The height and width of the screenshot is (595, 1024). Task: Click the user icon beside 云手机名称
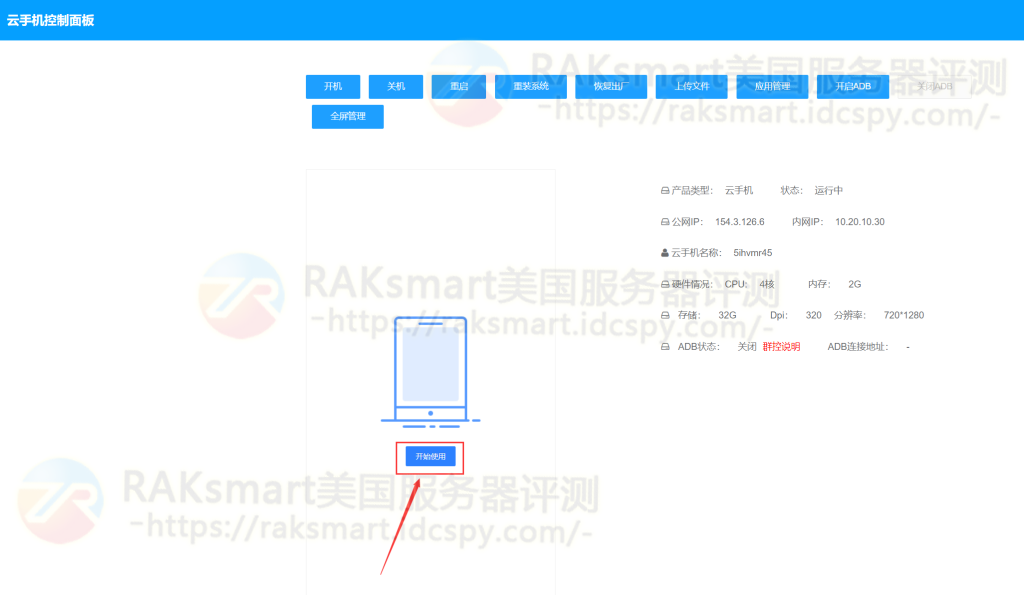665,253
